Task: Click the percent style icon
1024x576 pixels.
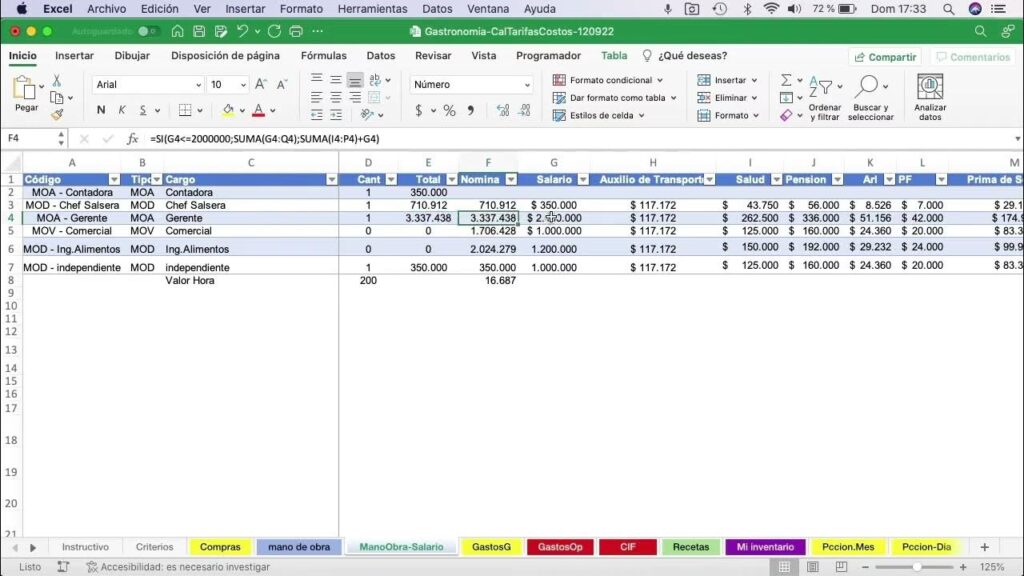Action: pyautogui.click(x=449, y=111)
